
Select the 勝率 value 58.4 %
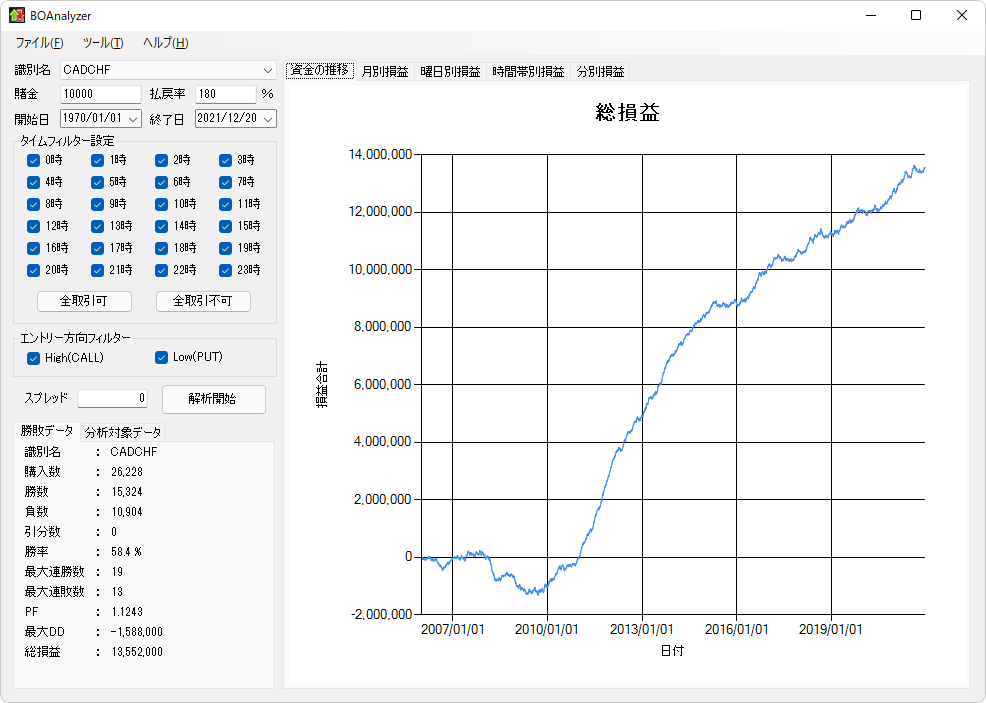(126, 552)
